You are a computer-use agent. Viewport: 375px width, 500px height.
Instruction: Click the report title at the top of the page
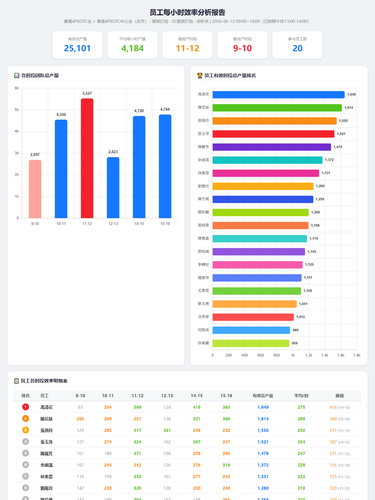click(187, 12)
